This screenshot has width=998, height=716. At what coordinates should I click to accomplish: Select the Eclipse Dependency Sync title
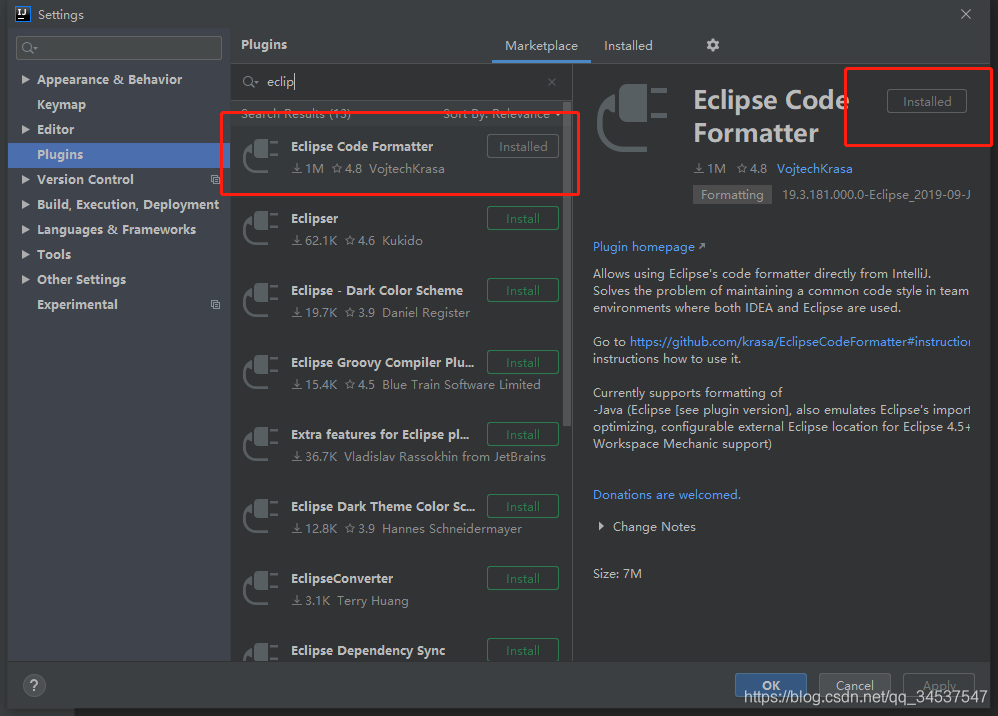click(x=368, y=650)
